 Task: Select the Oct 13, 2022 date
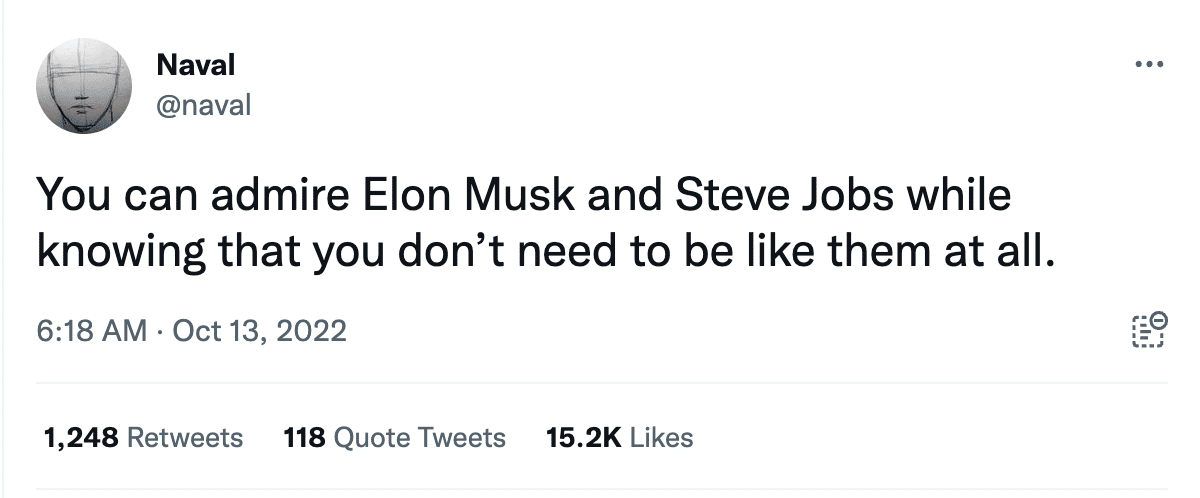click(x=260, y=330)
